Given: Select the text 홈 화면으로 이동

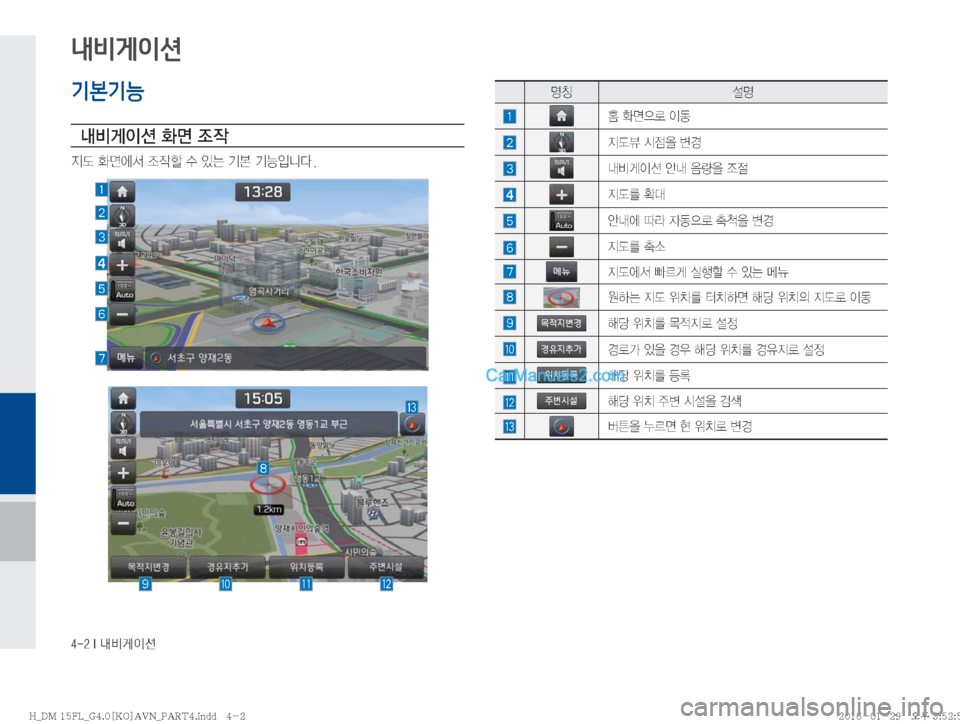Looking at the screenshot, I should (x=649, y=116).
